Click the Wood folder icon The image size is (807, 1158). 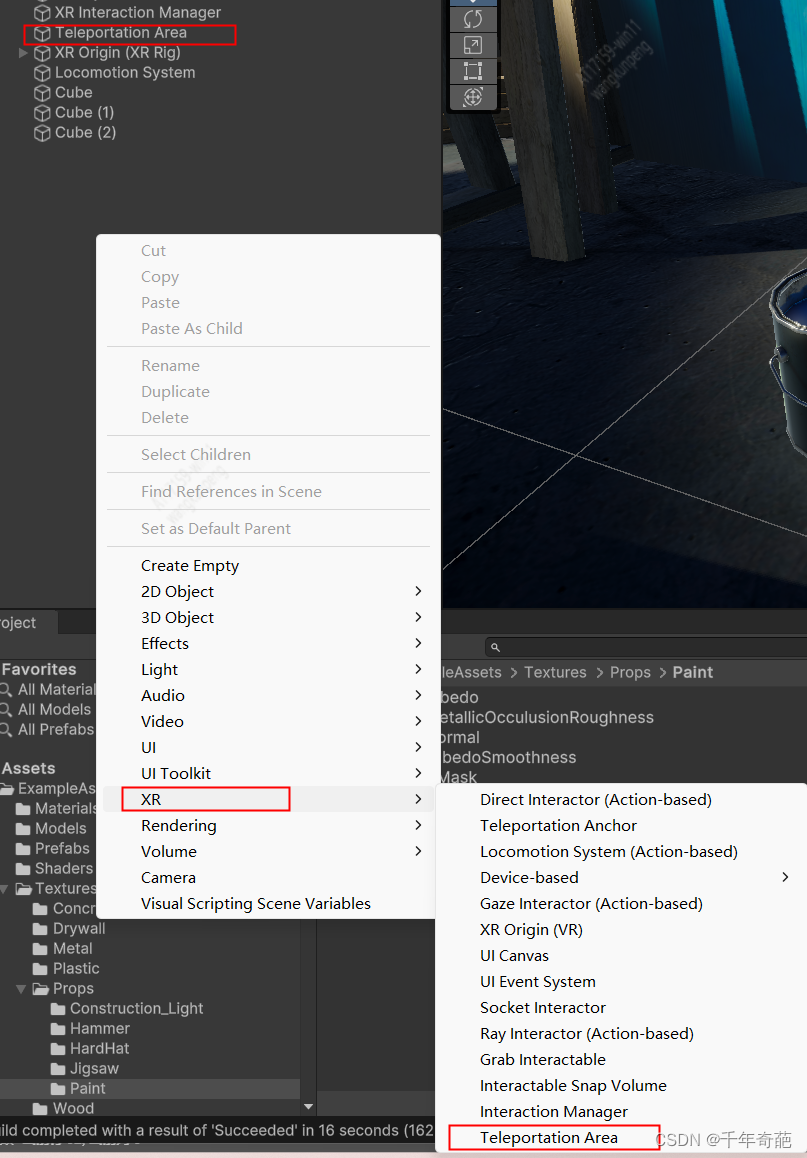pos(41,1108)
